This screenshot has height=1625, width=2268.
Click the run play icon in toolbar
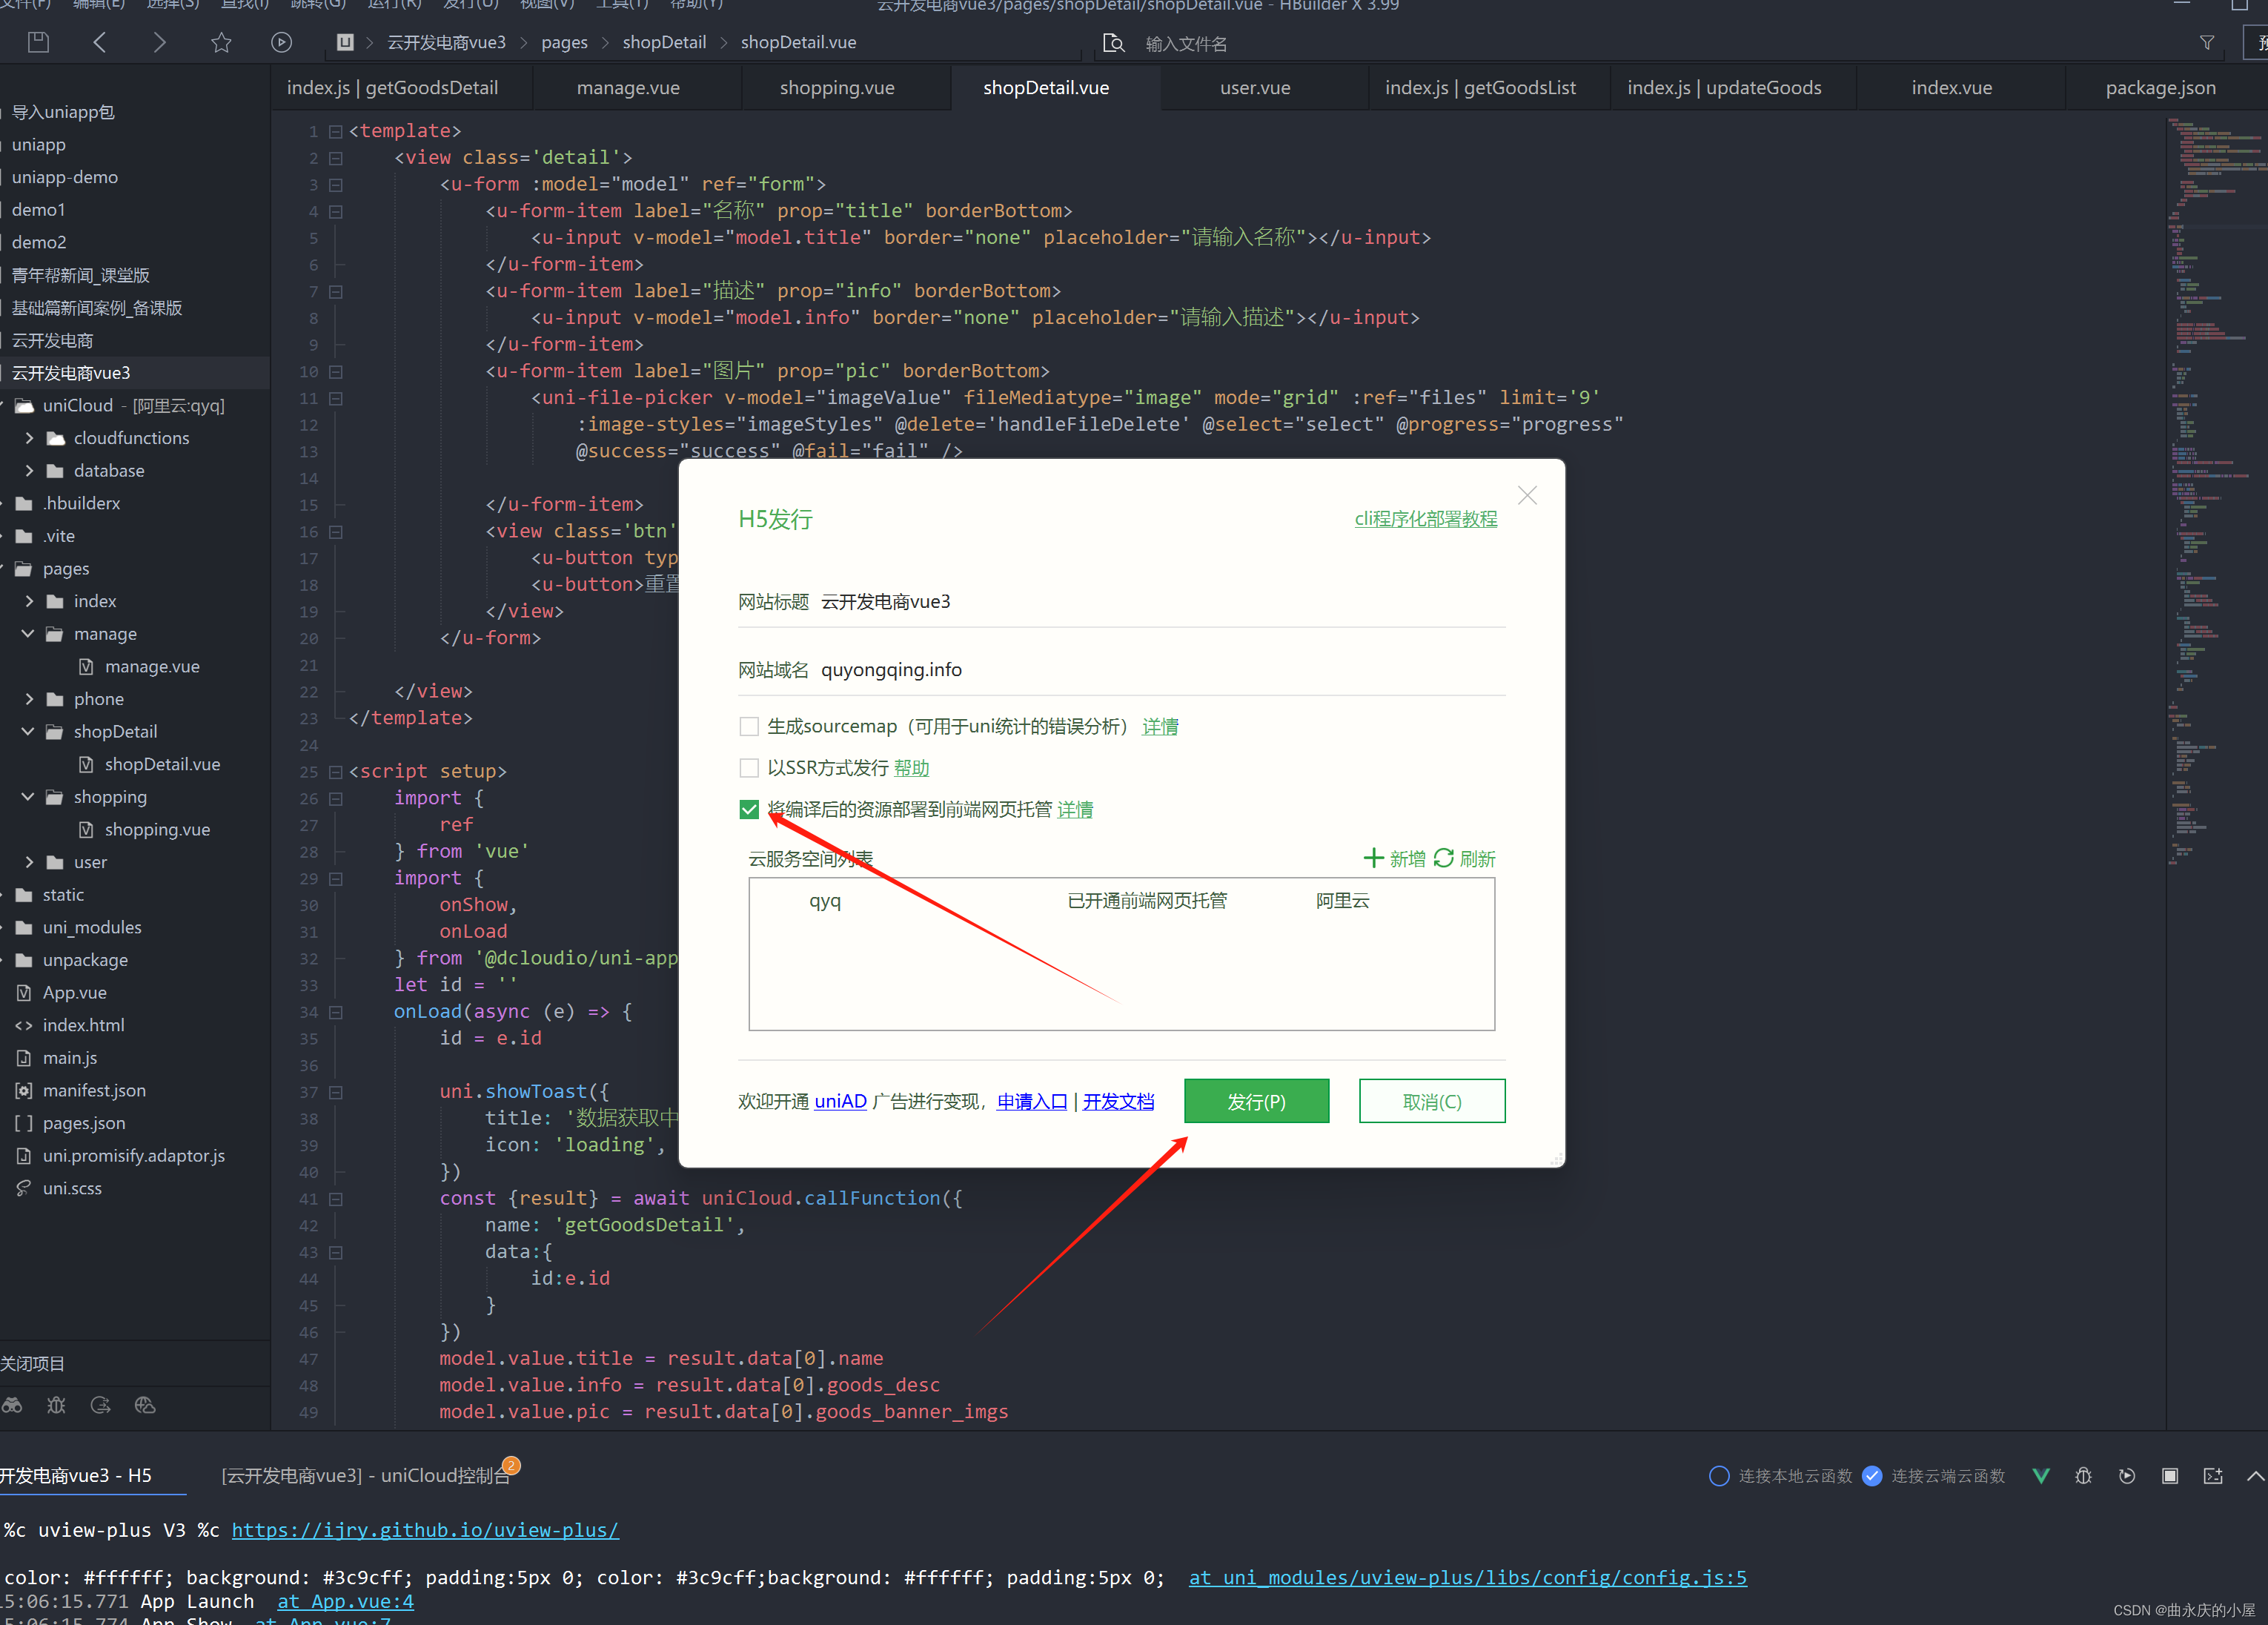(282, 42)
